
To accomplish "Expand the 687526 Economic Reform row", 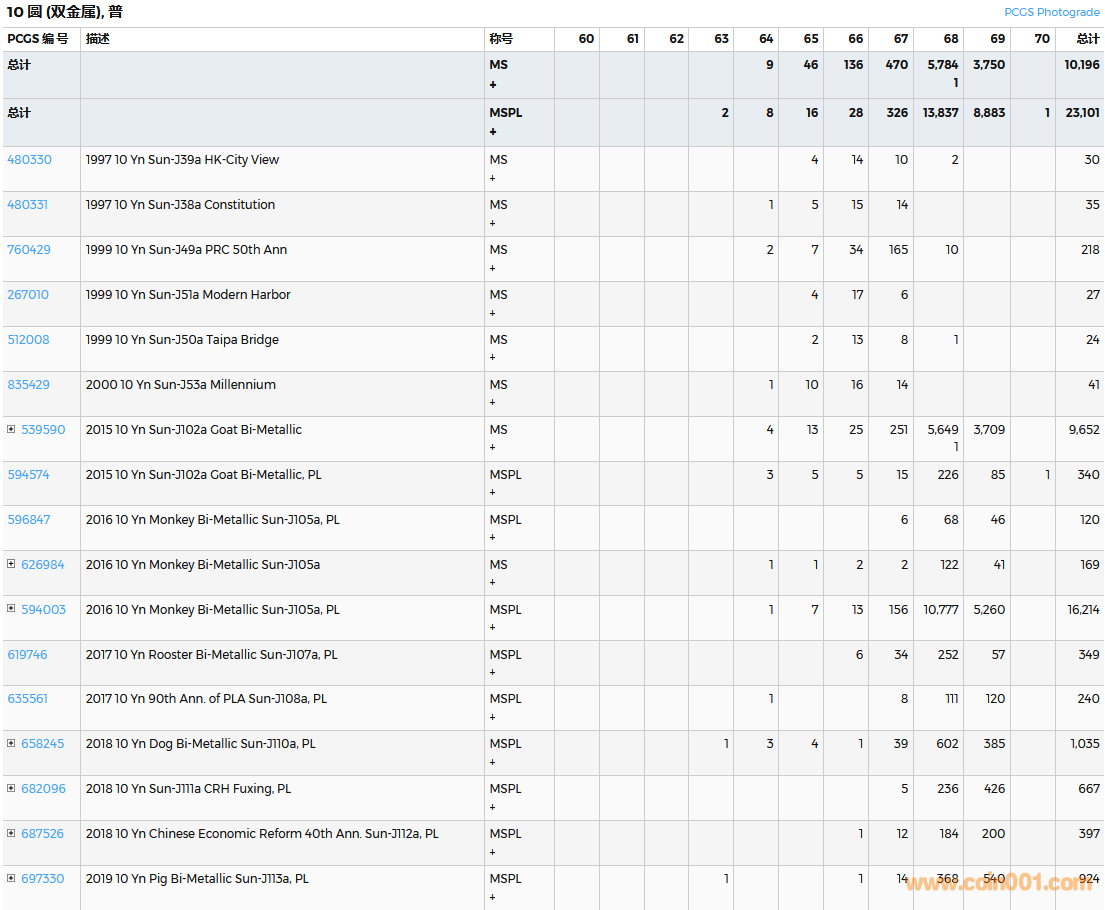I will (11, 833).
